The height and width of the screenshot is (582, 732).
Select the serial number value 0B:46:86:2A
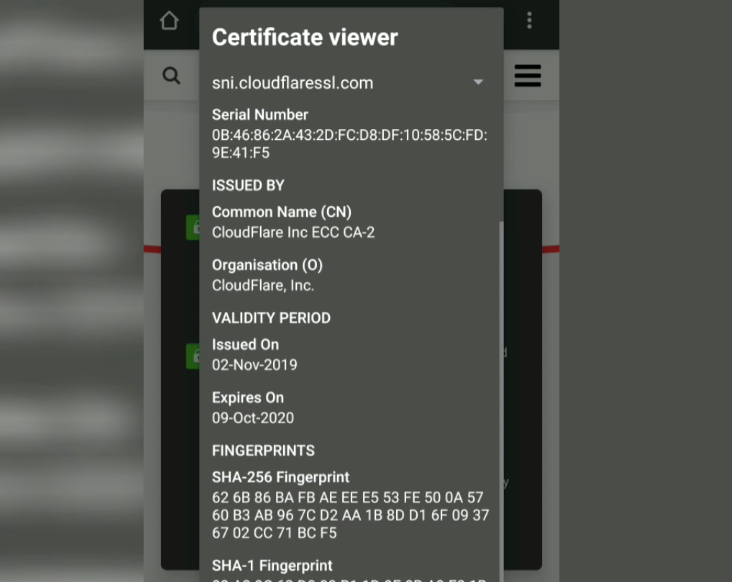[x=349, y=144]
